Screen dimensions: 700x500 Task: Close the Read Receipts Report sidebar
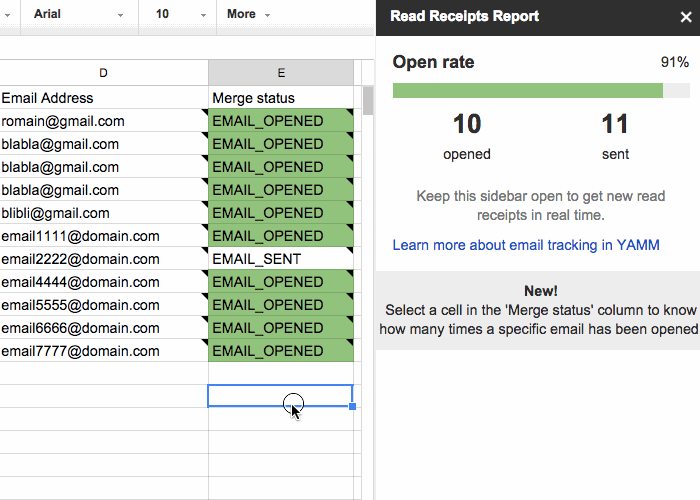(x=685, y=17)
